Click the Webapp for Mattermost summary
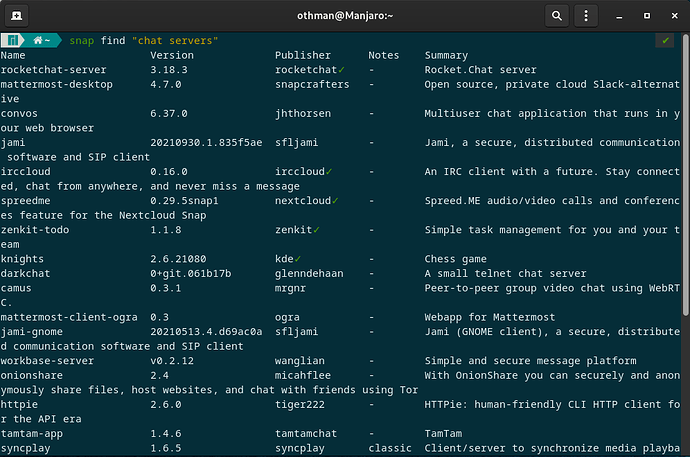The height and width of the screenshot is (457, 690). (x=490, y=317)
